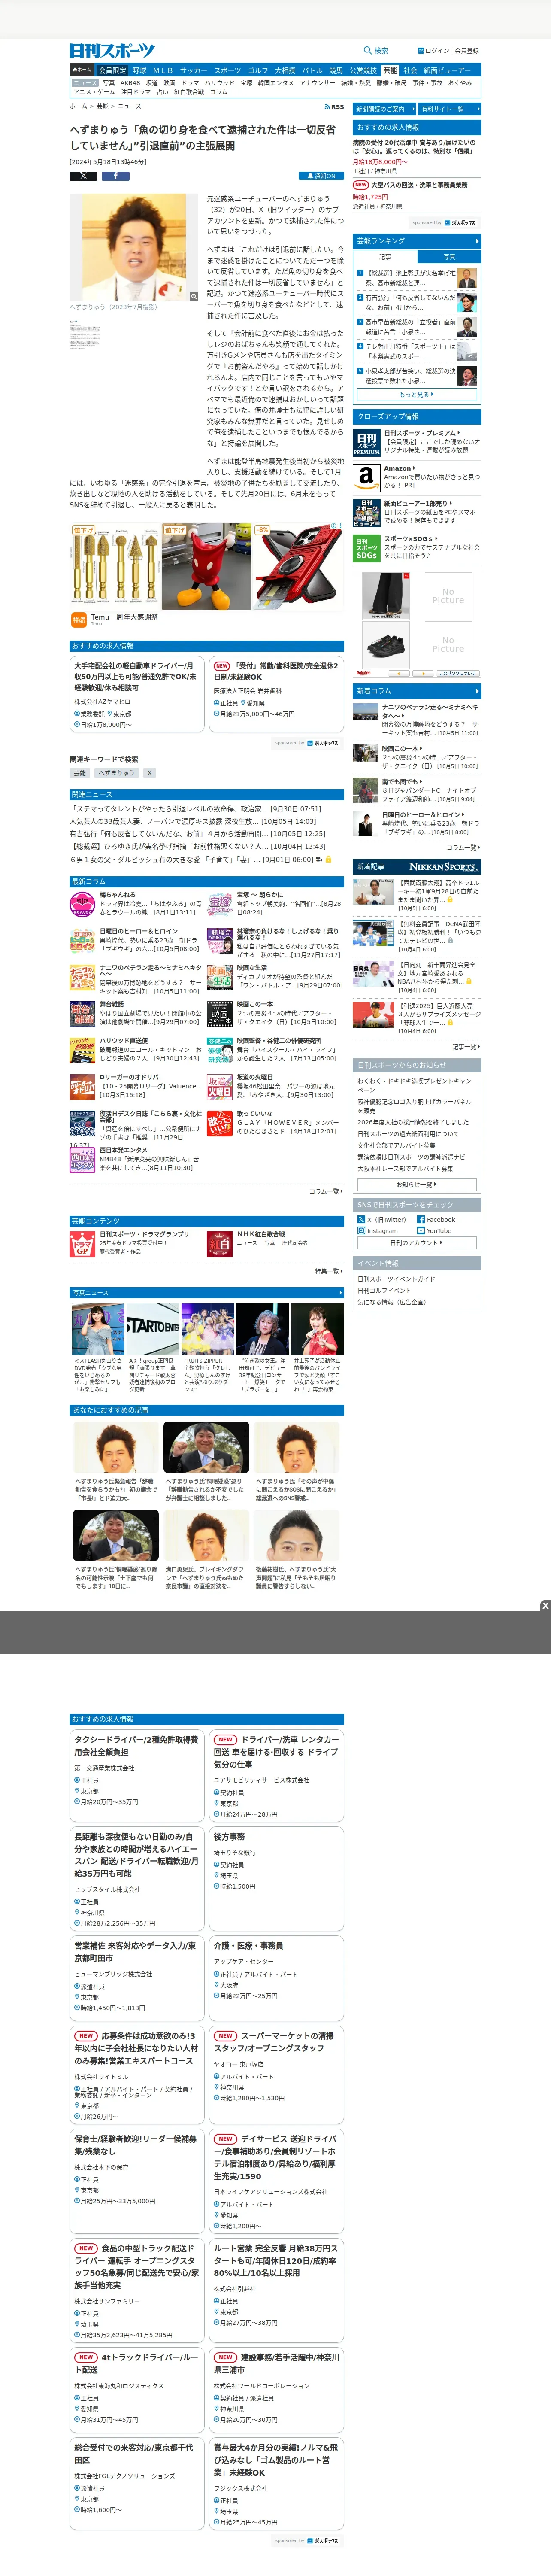Viewport: 551px width, 2576px height.
Task: Open the 坂道の火曜日 column icon
Action: tap(220, 1088)
